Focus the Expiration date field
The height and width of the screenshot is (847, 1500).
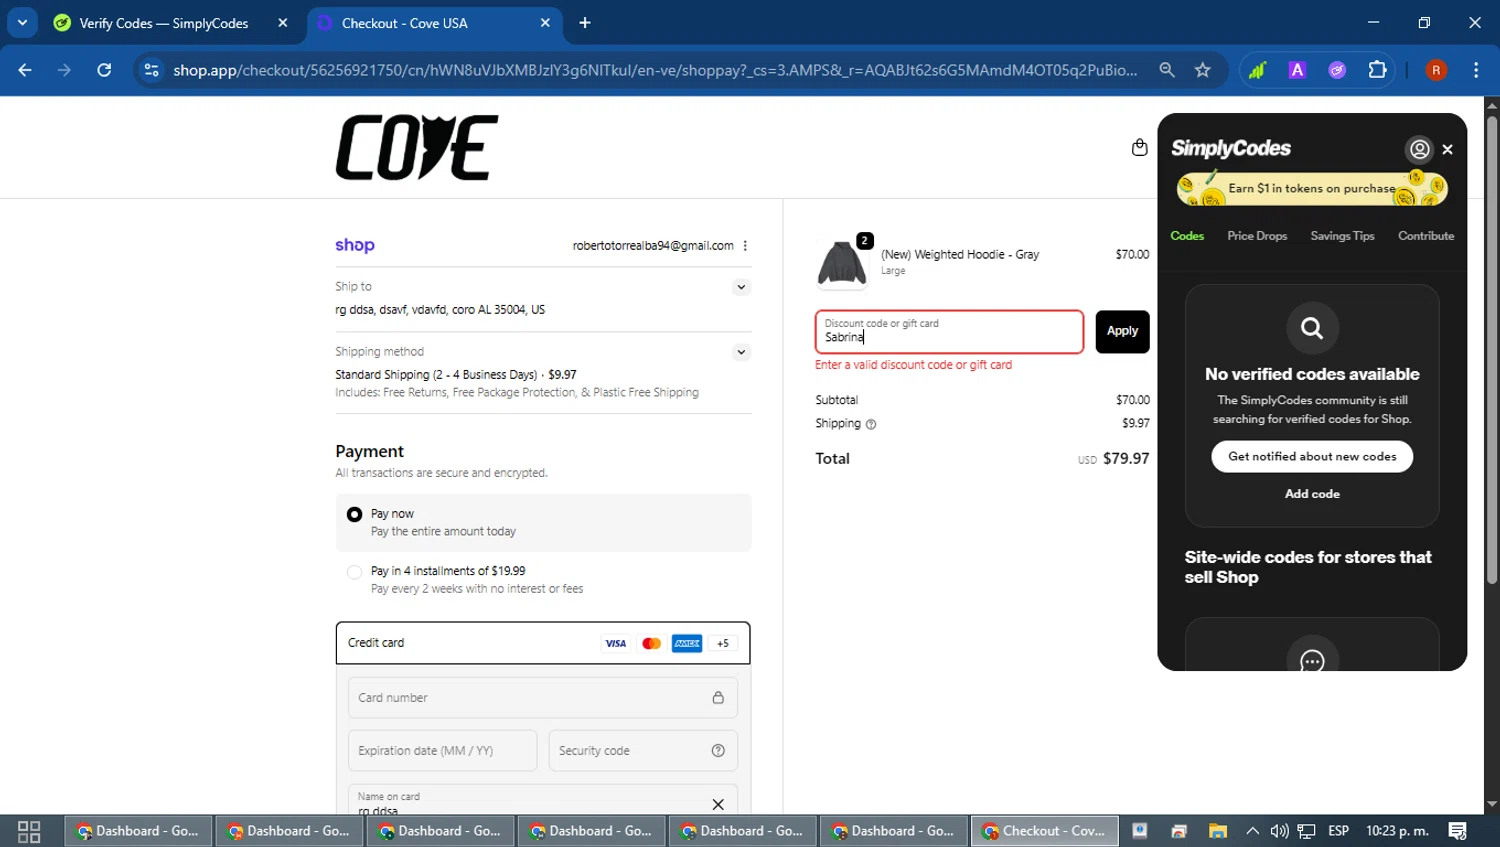[x=442, y=751]
